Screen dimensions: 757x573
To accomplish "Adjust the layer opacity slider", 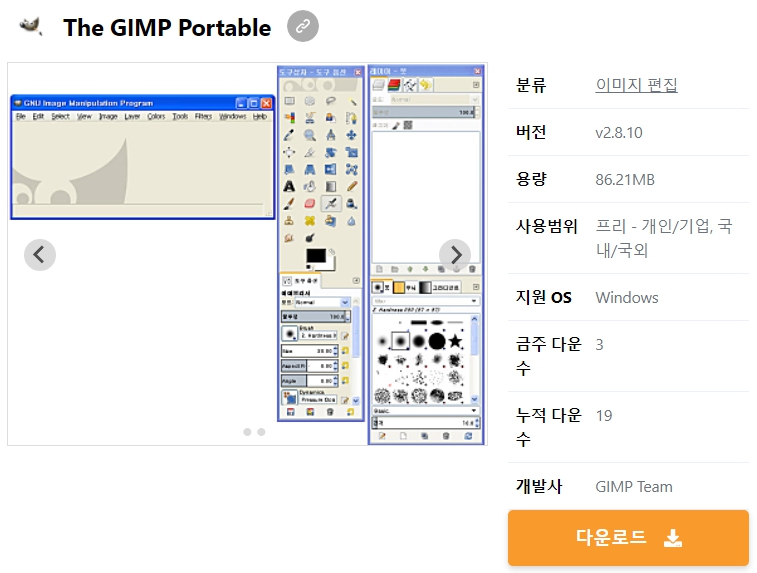I will (426, 112).
